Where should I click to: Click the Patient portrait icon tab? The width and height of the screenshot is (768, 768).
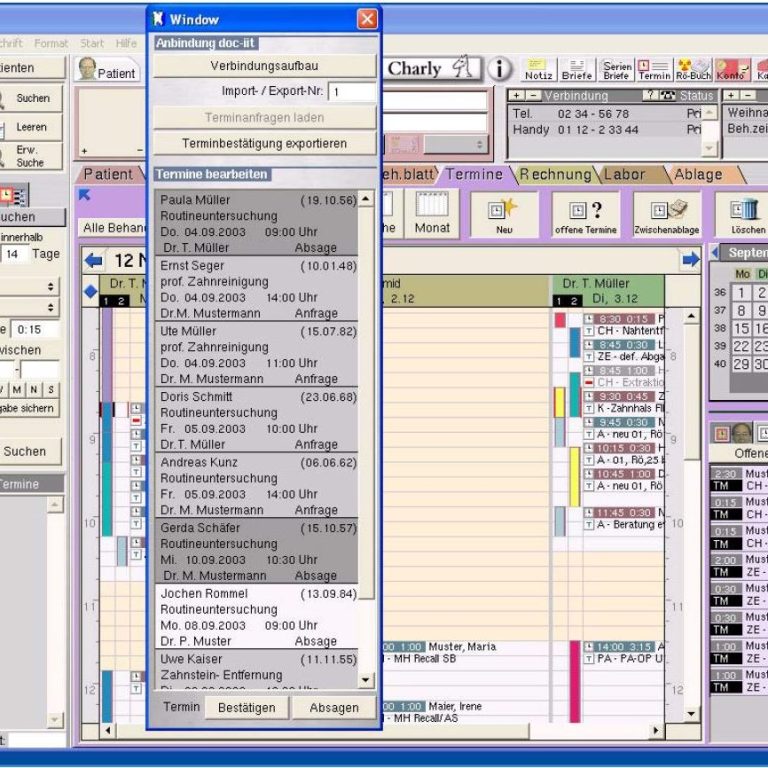pos(107,69)
